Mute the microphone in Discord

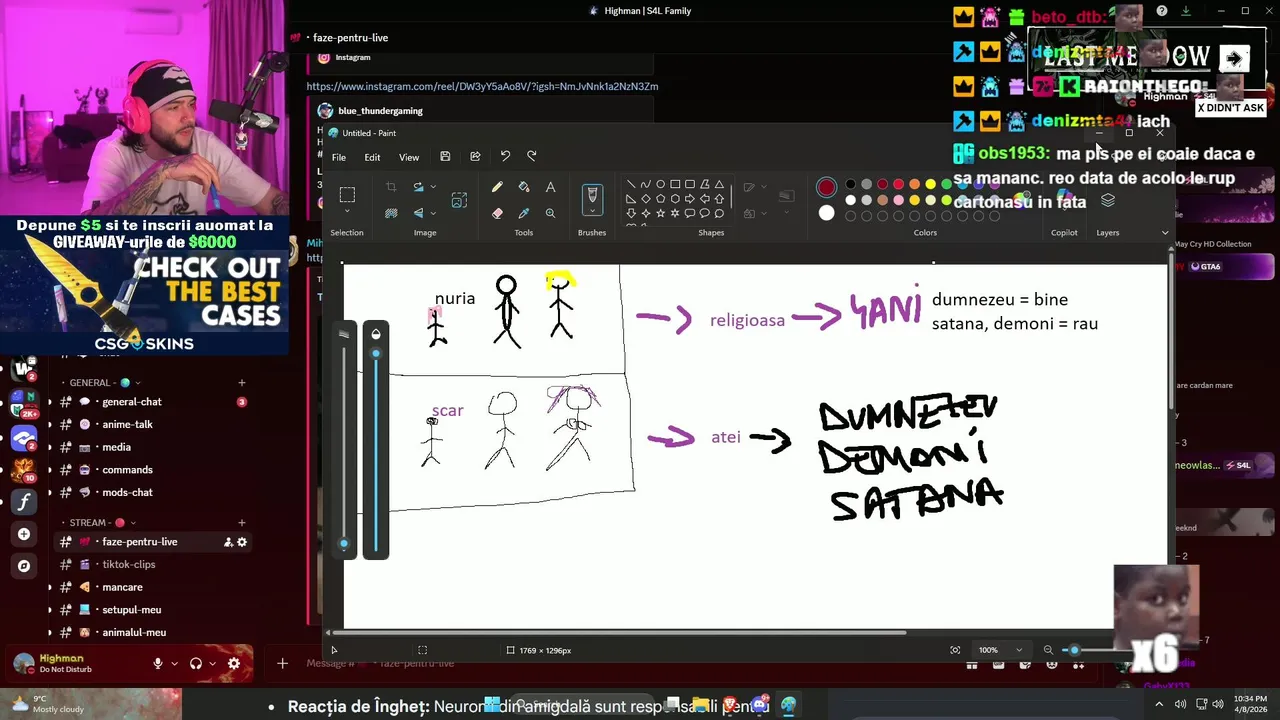point(158,663)
